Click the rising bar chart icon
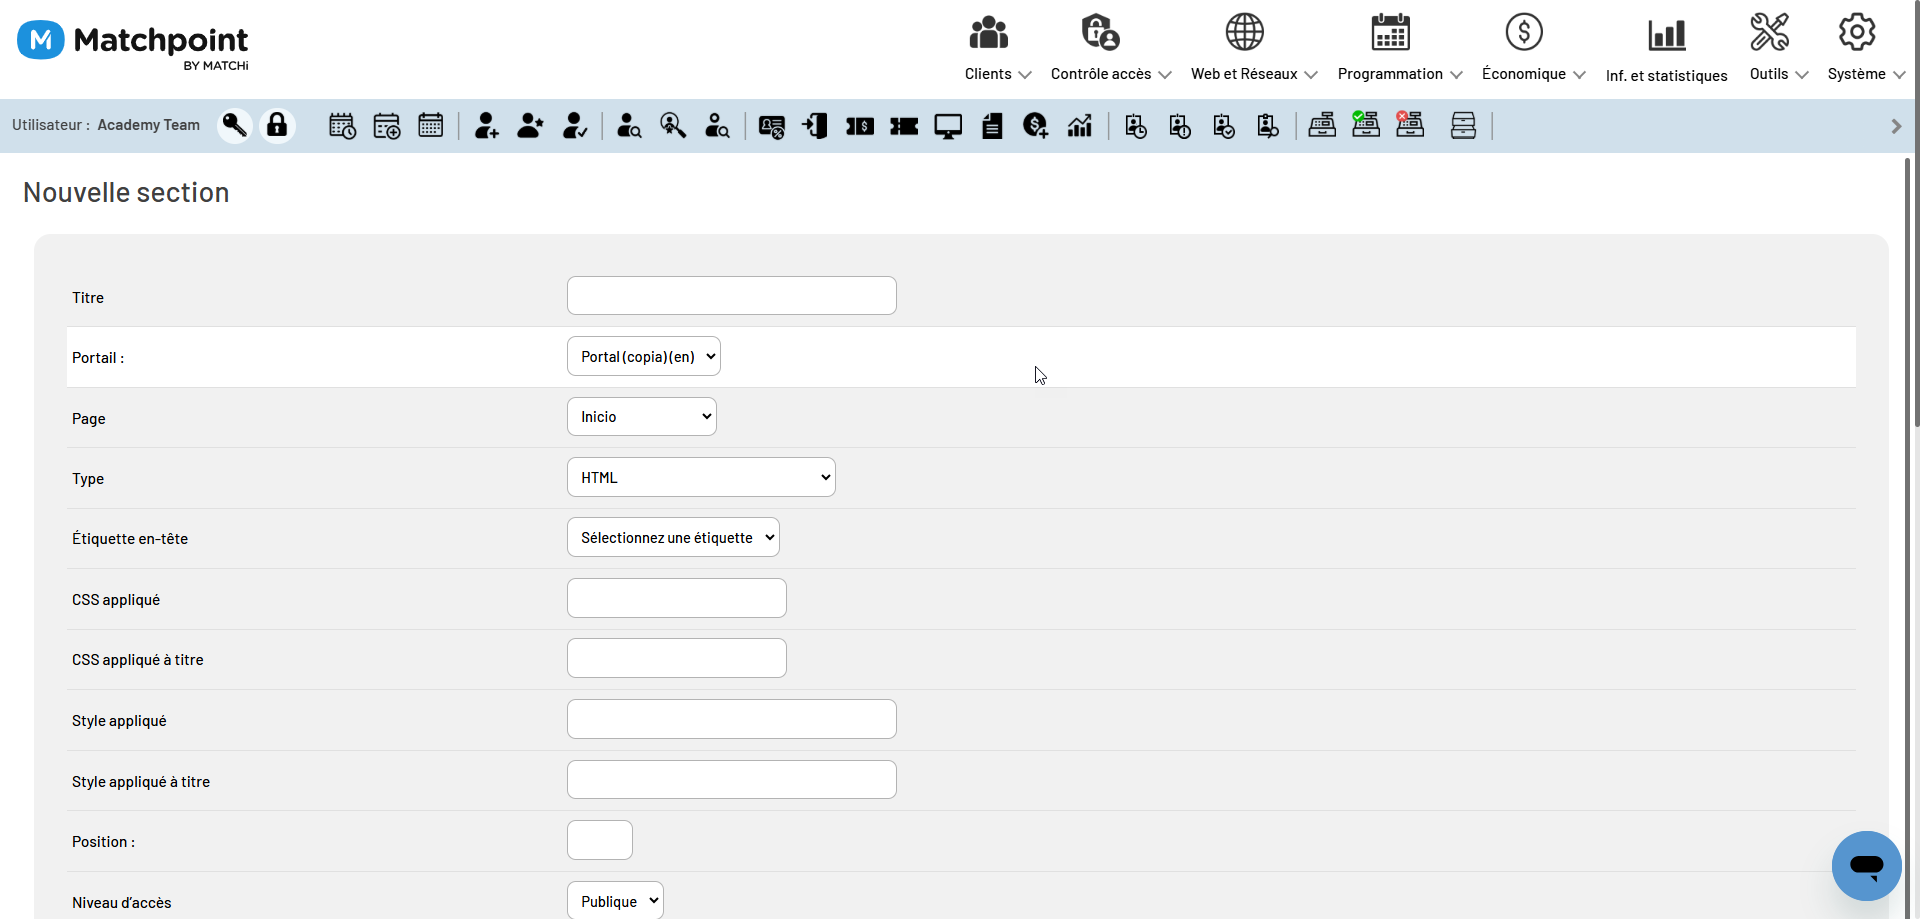1920x919 pixels. point(1080,126)
